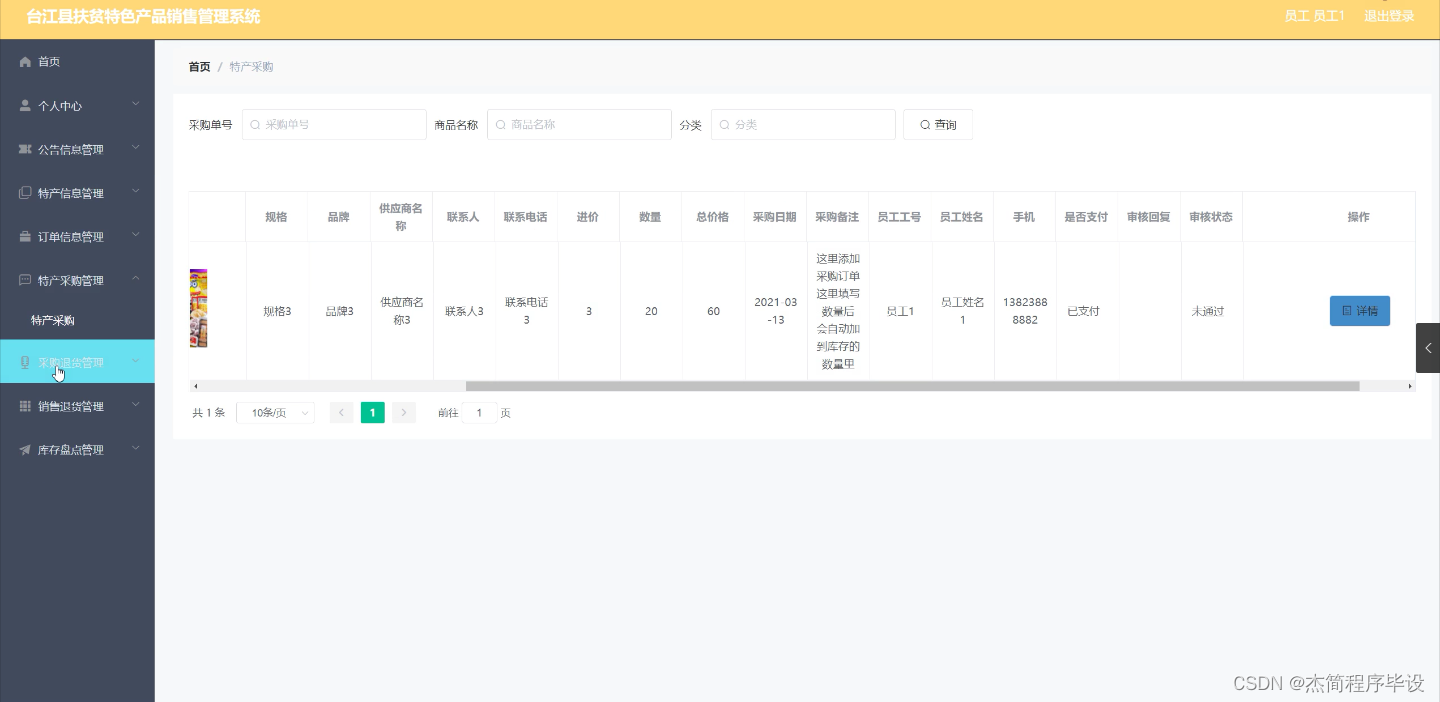Click the copy icon beside 特产信息管理
The height and width of the screenshot is (702, 1440).
coord(26,193)
